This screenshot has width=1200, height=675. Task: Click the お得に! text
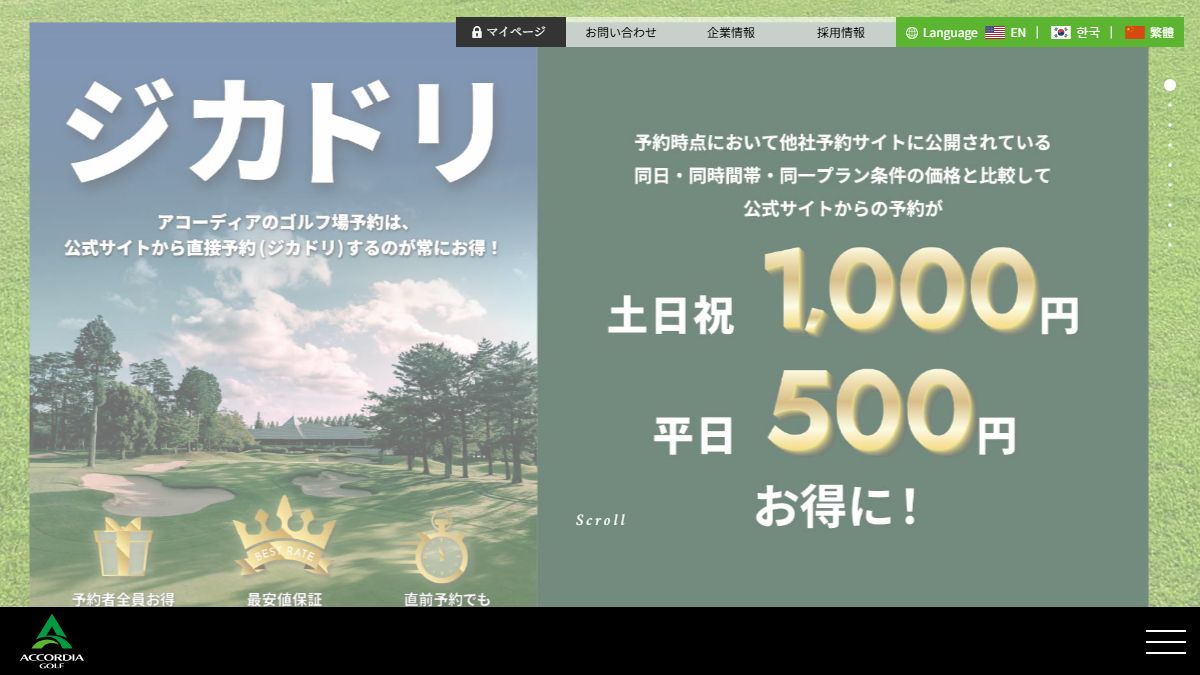tap(837, 506)
